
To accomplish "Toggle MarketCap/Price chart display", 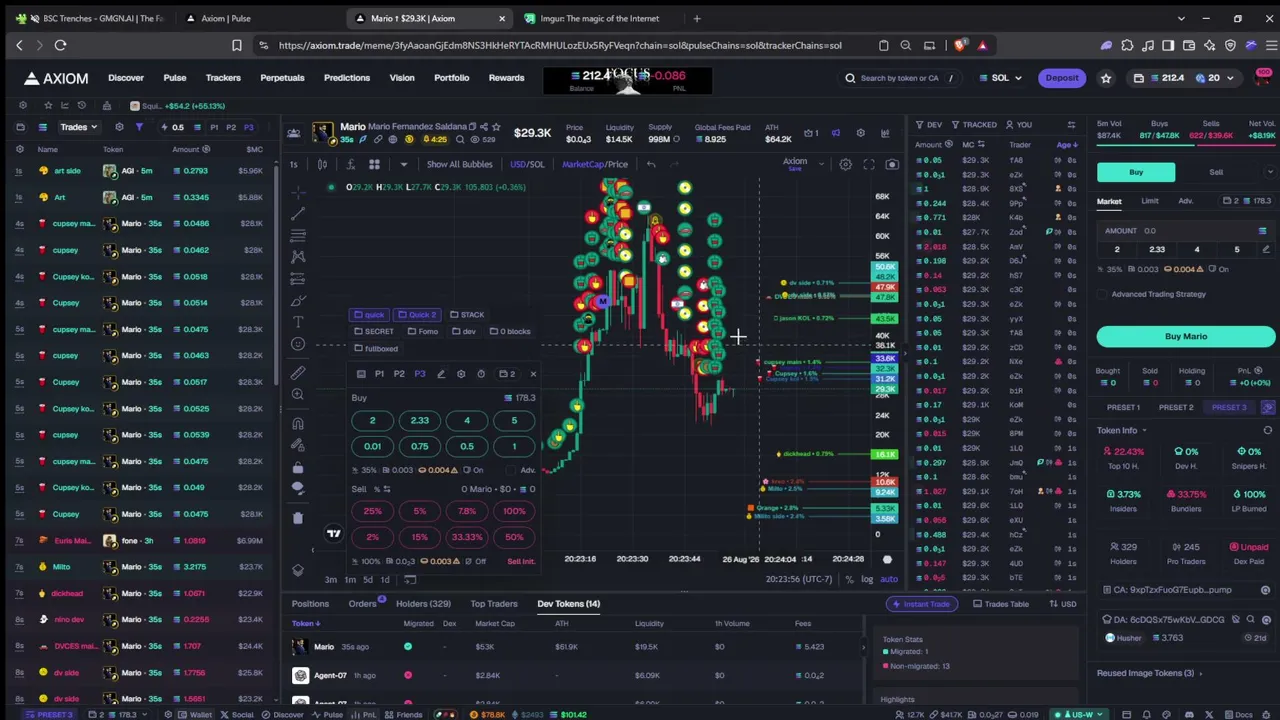I will (x=595, y=164).
